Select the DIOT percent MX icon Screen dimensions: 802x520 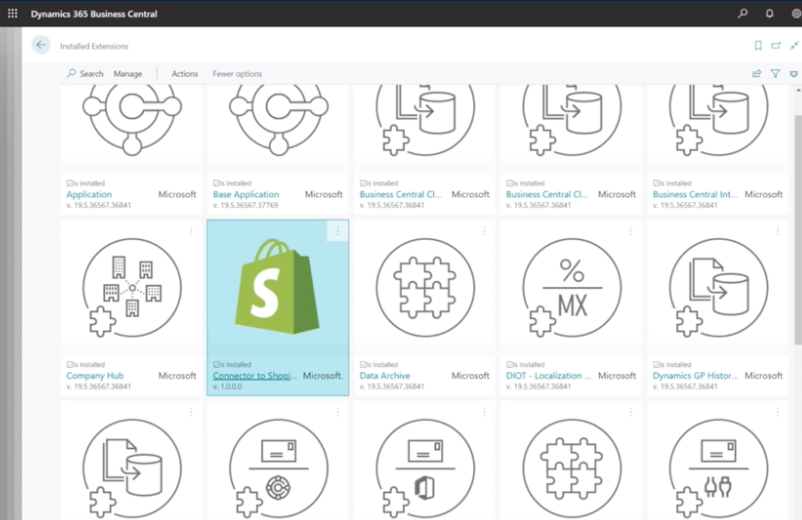pos(572,288)
